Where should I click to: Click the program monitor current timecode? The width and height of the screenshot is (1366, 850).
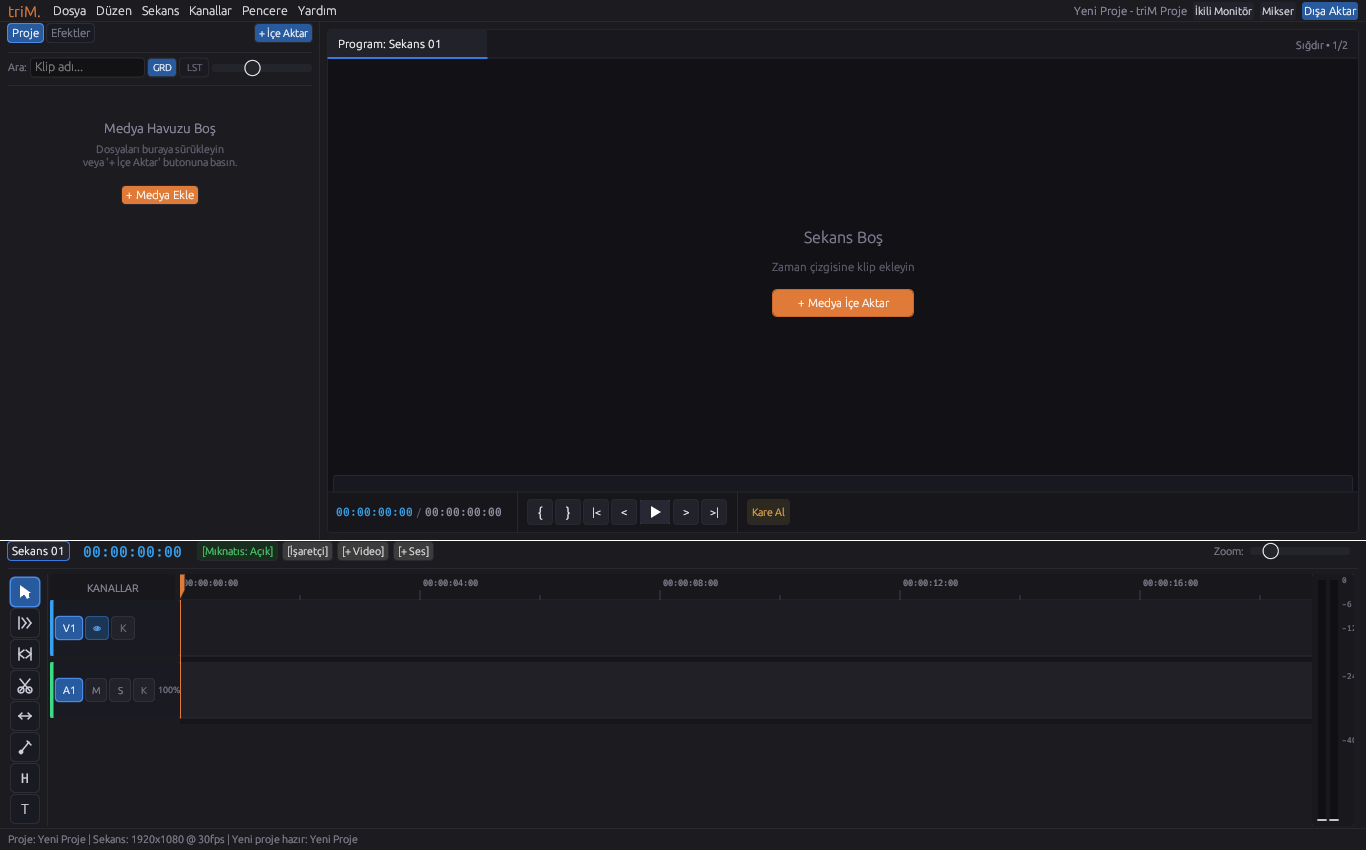(374, 512)
